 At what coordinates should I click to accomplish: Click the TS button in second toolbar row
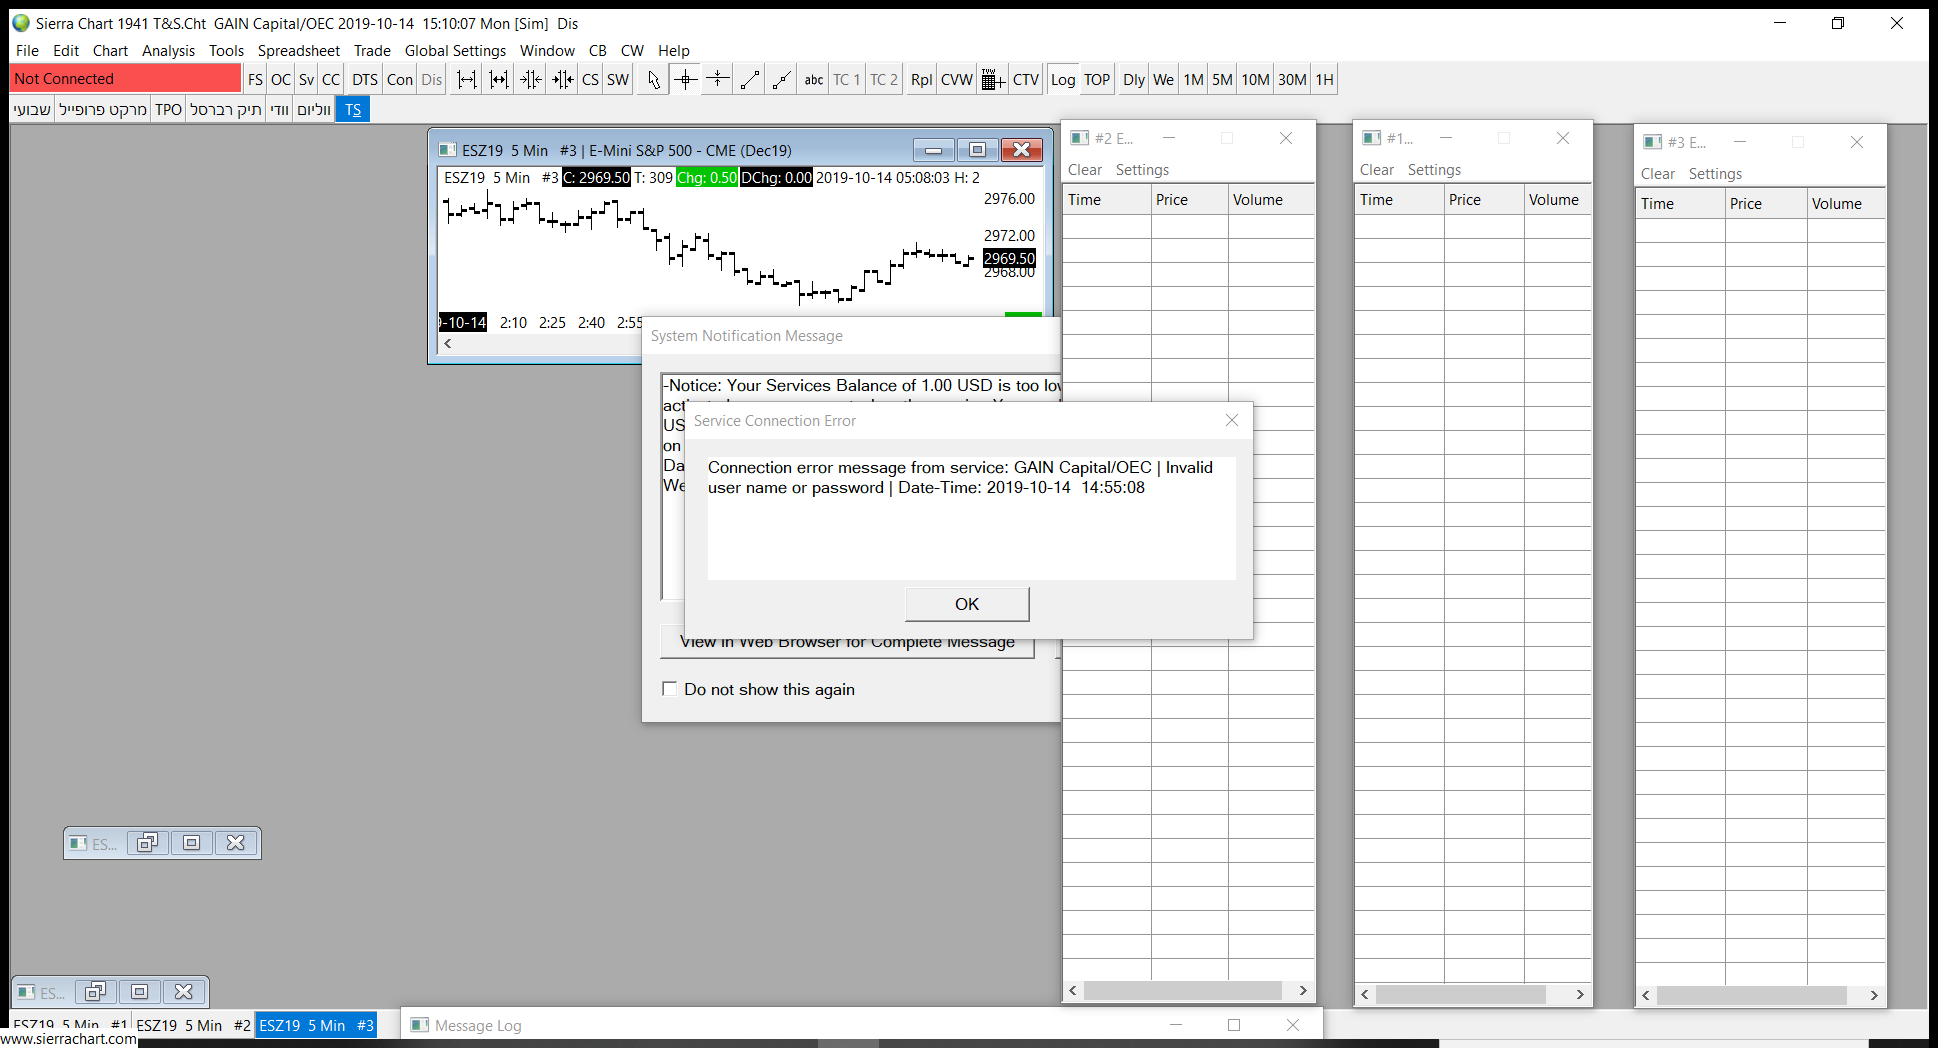pyautogui.click(x=353, y=110)
